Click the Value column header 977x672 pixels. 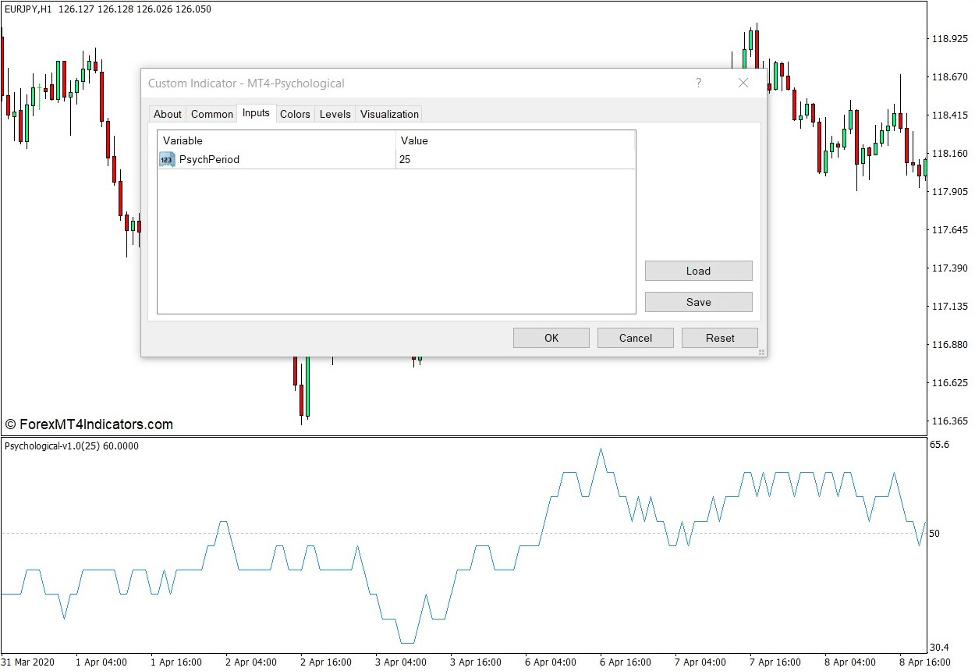click(514, 141)
